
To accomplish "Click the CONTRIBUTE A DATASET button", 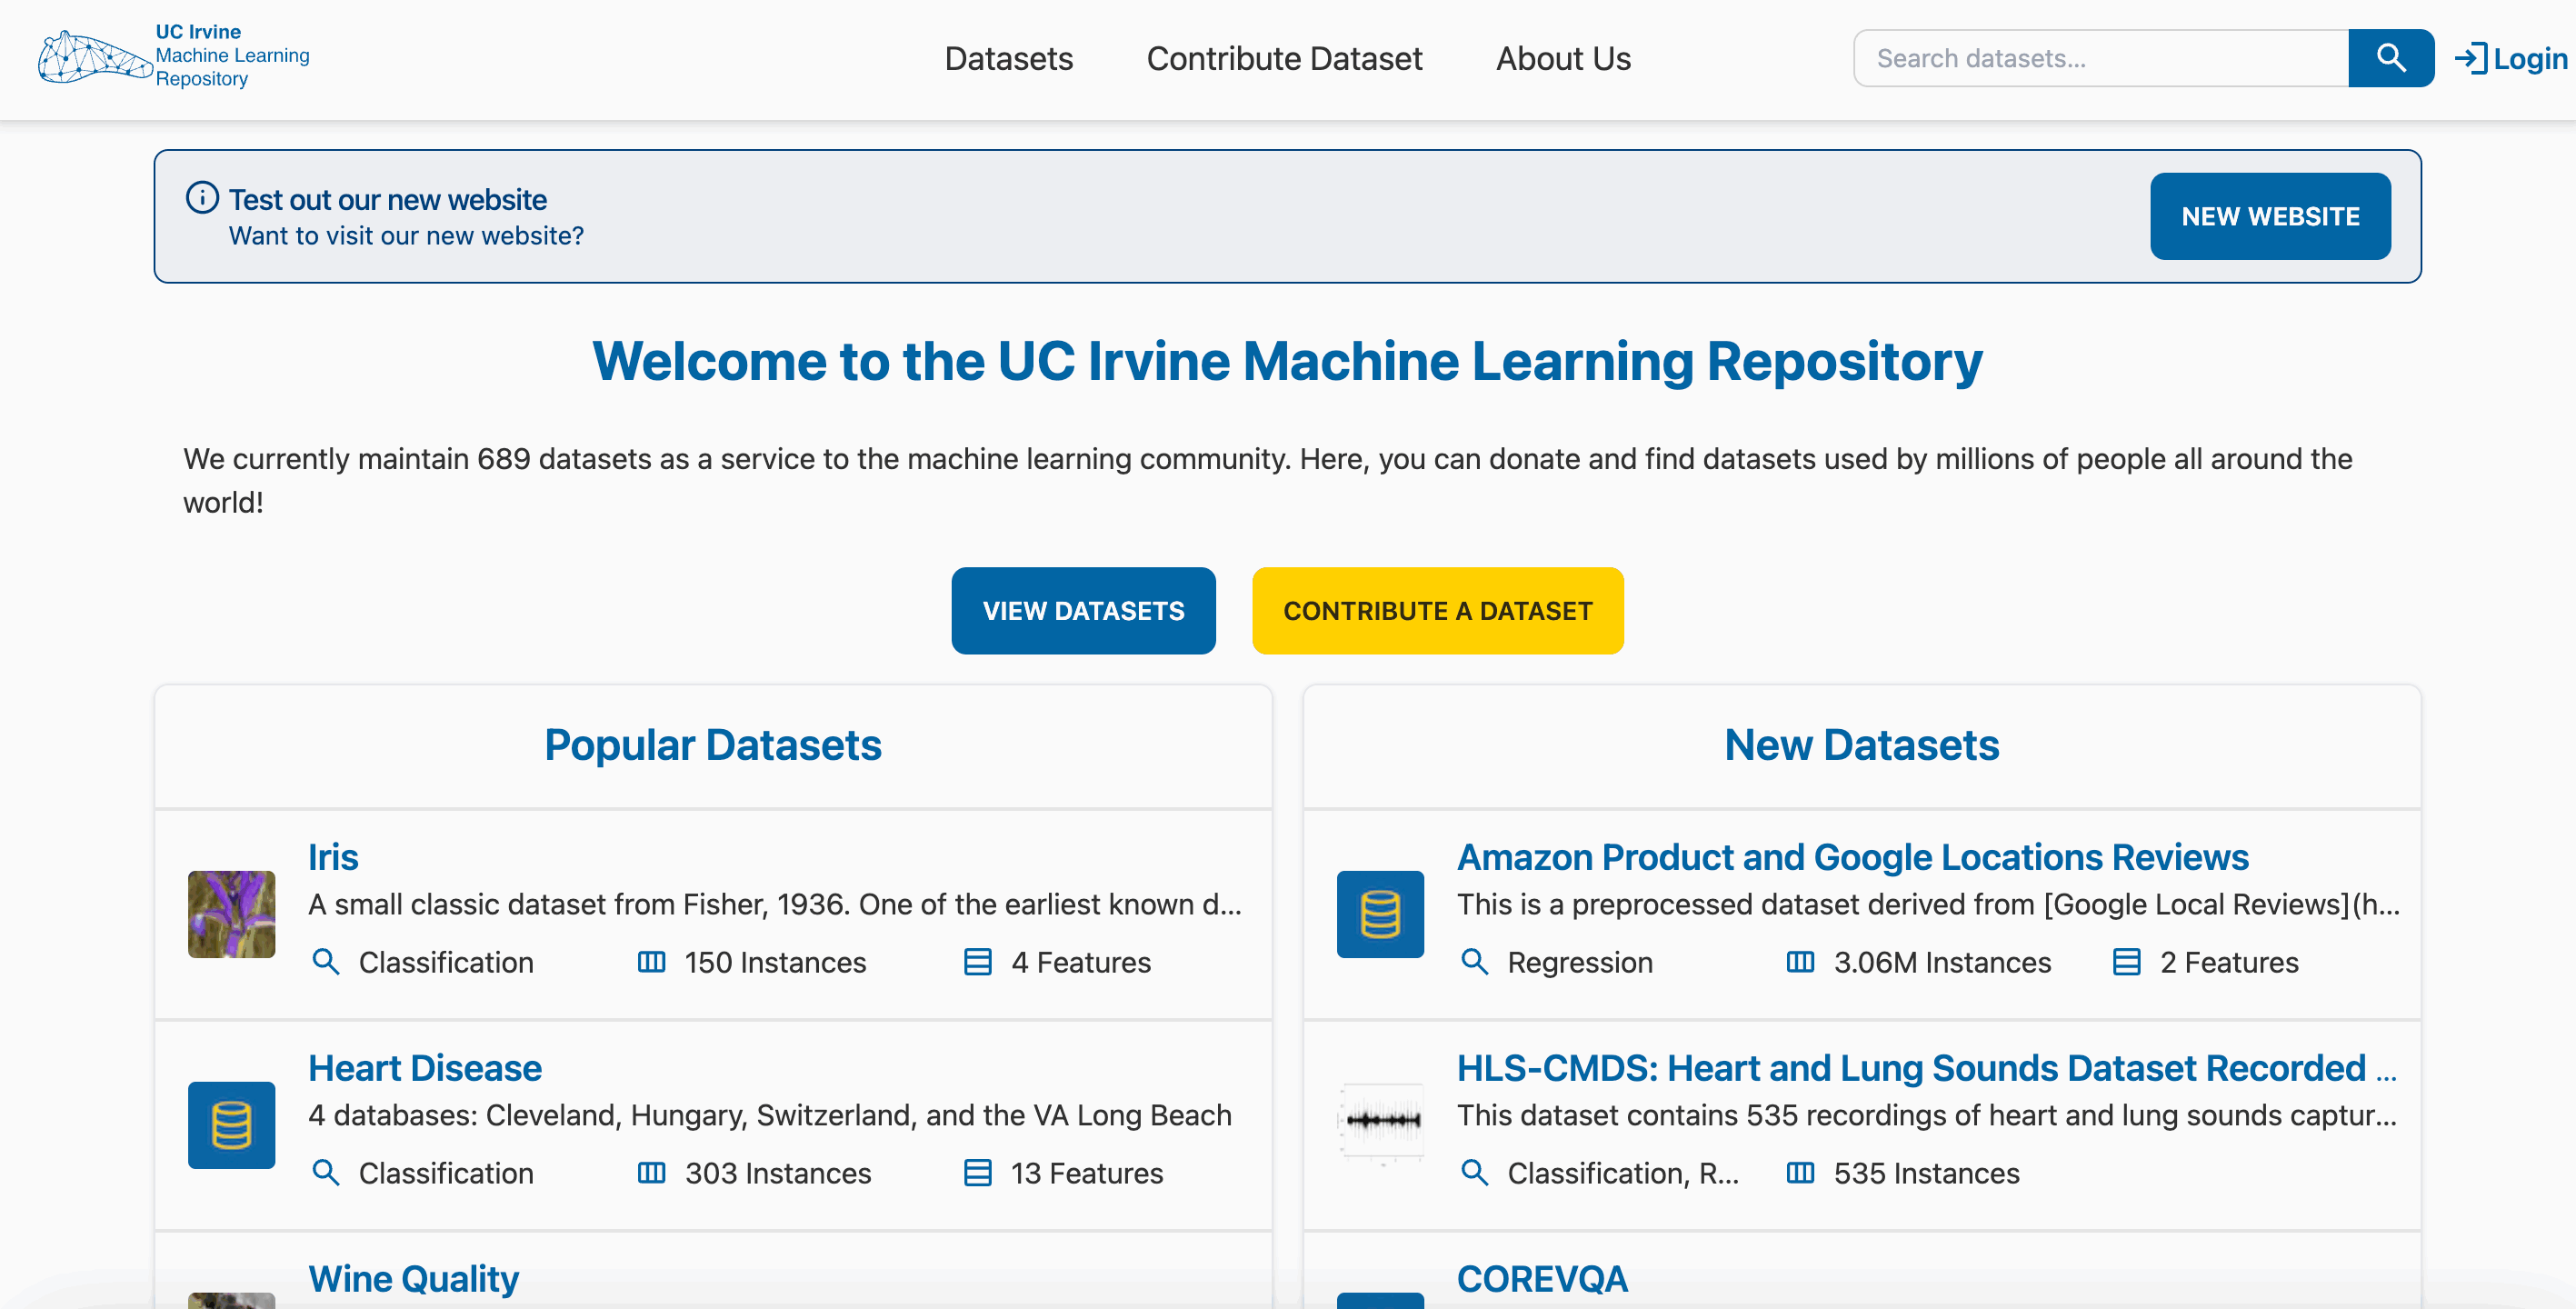I will [x=1437, y=610].
